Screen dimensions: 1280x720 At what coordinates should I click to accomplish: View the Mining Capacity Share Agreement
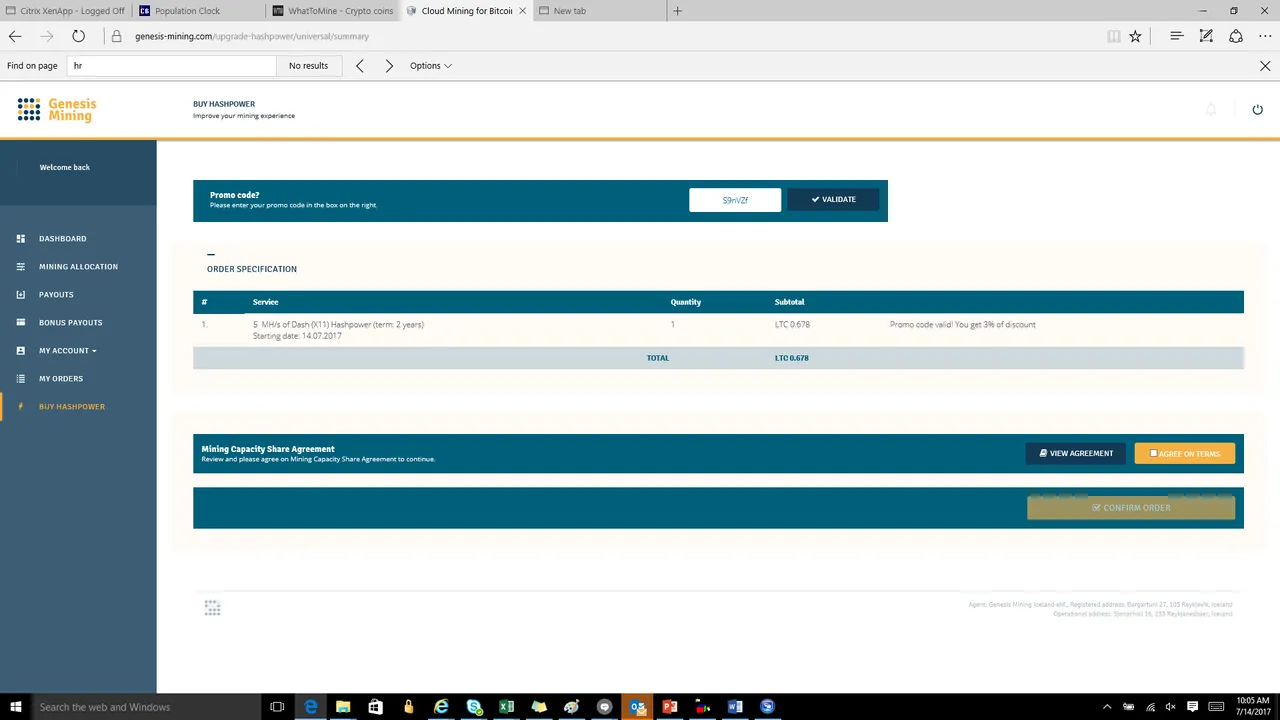pyautogui.click(x=1076, y=454)
